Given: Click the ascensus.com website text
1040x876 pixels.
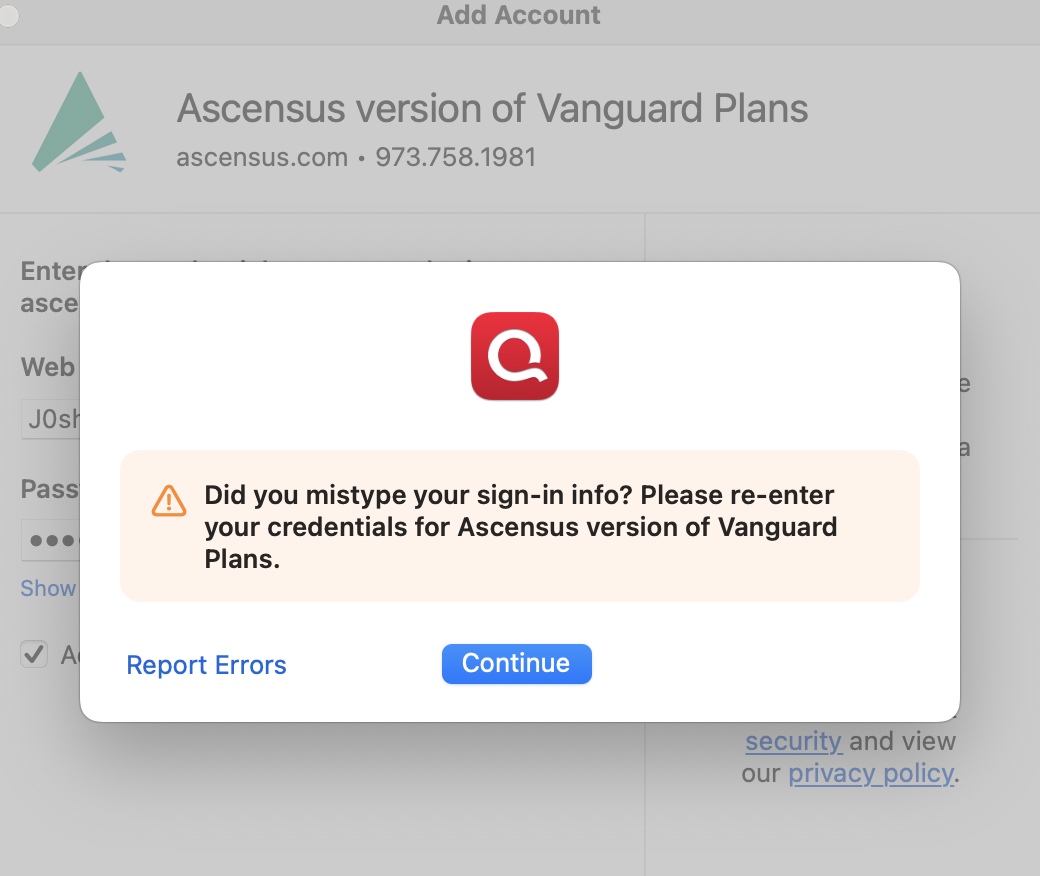Looking at the screenshot, I should [261, 157].
